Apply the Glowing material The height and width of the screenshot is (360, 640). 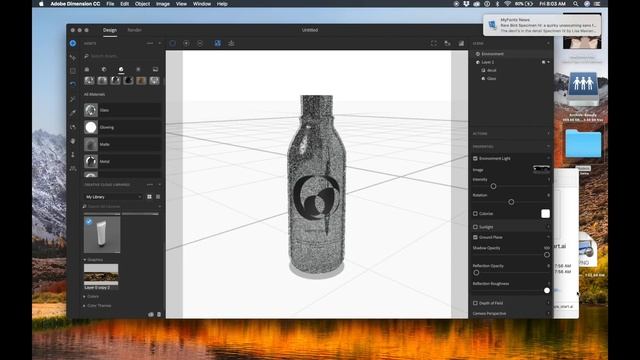tap(122, 127)
